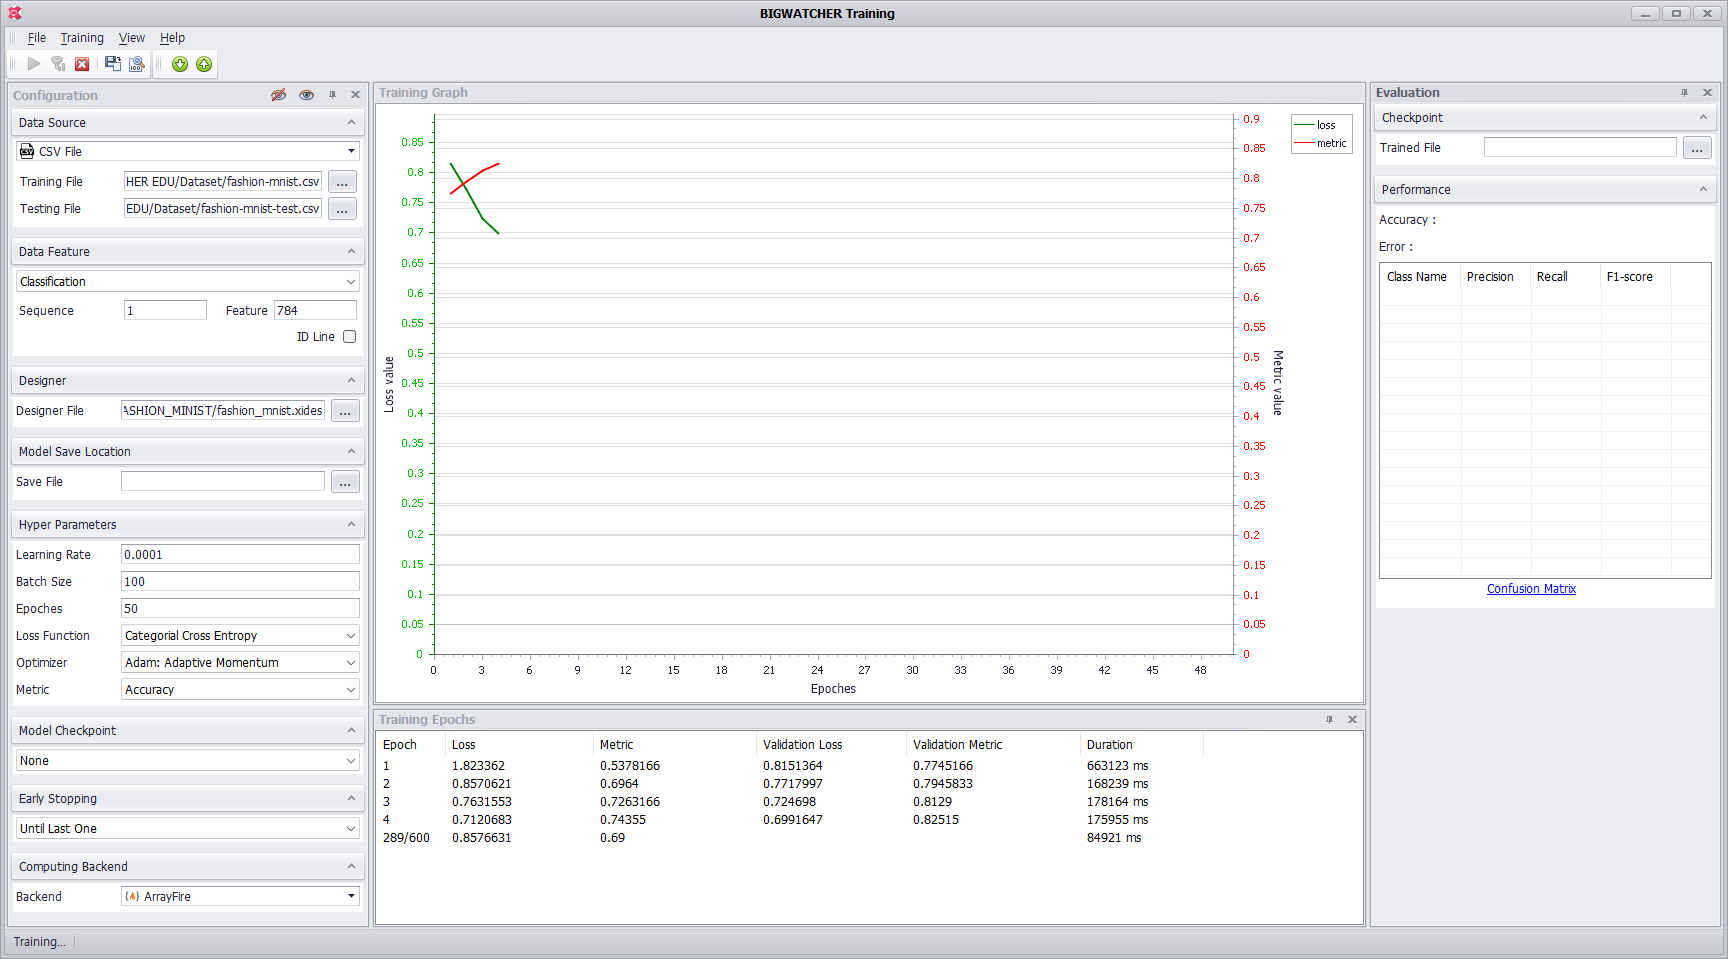Click the red stop training icon

click(x=82, y=64)
